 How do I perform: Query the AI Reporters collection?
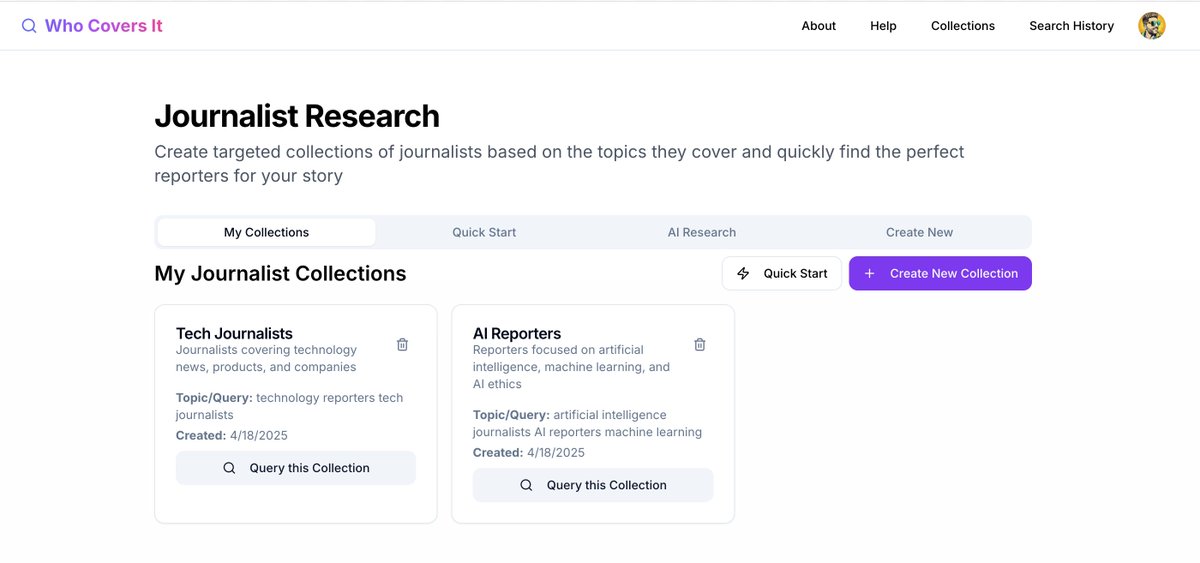pos(593,485)
